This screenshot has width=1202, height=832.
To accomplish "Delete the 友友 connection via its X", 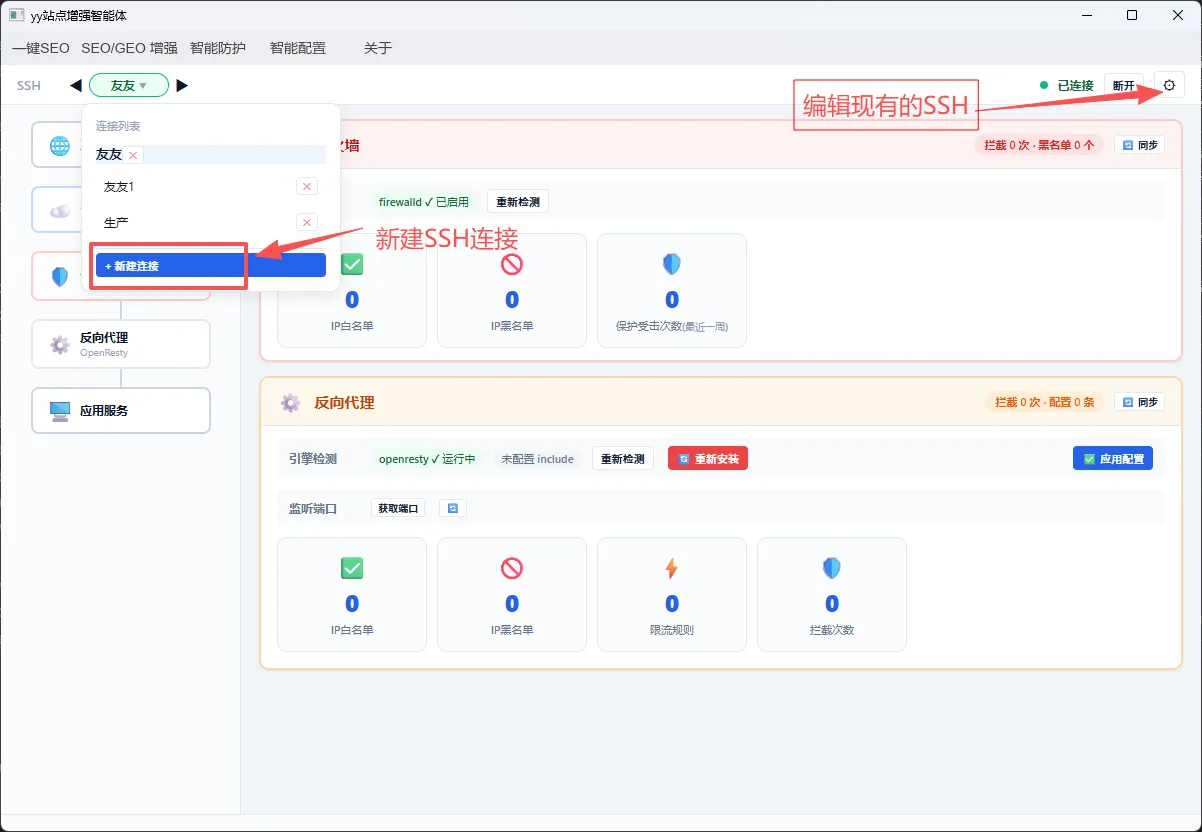I will [x=134, y=155].
